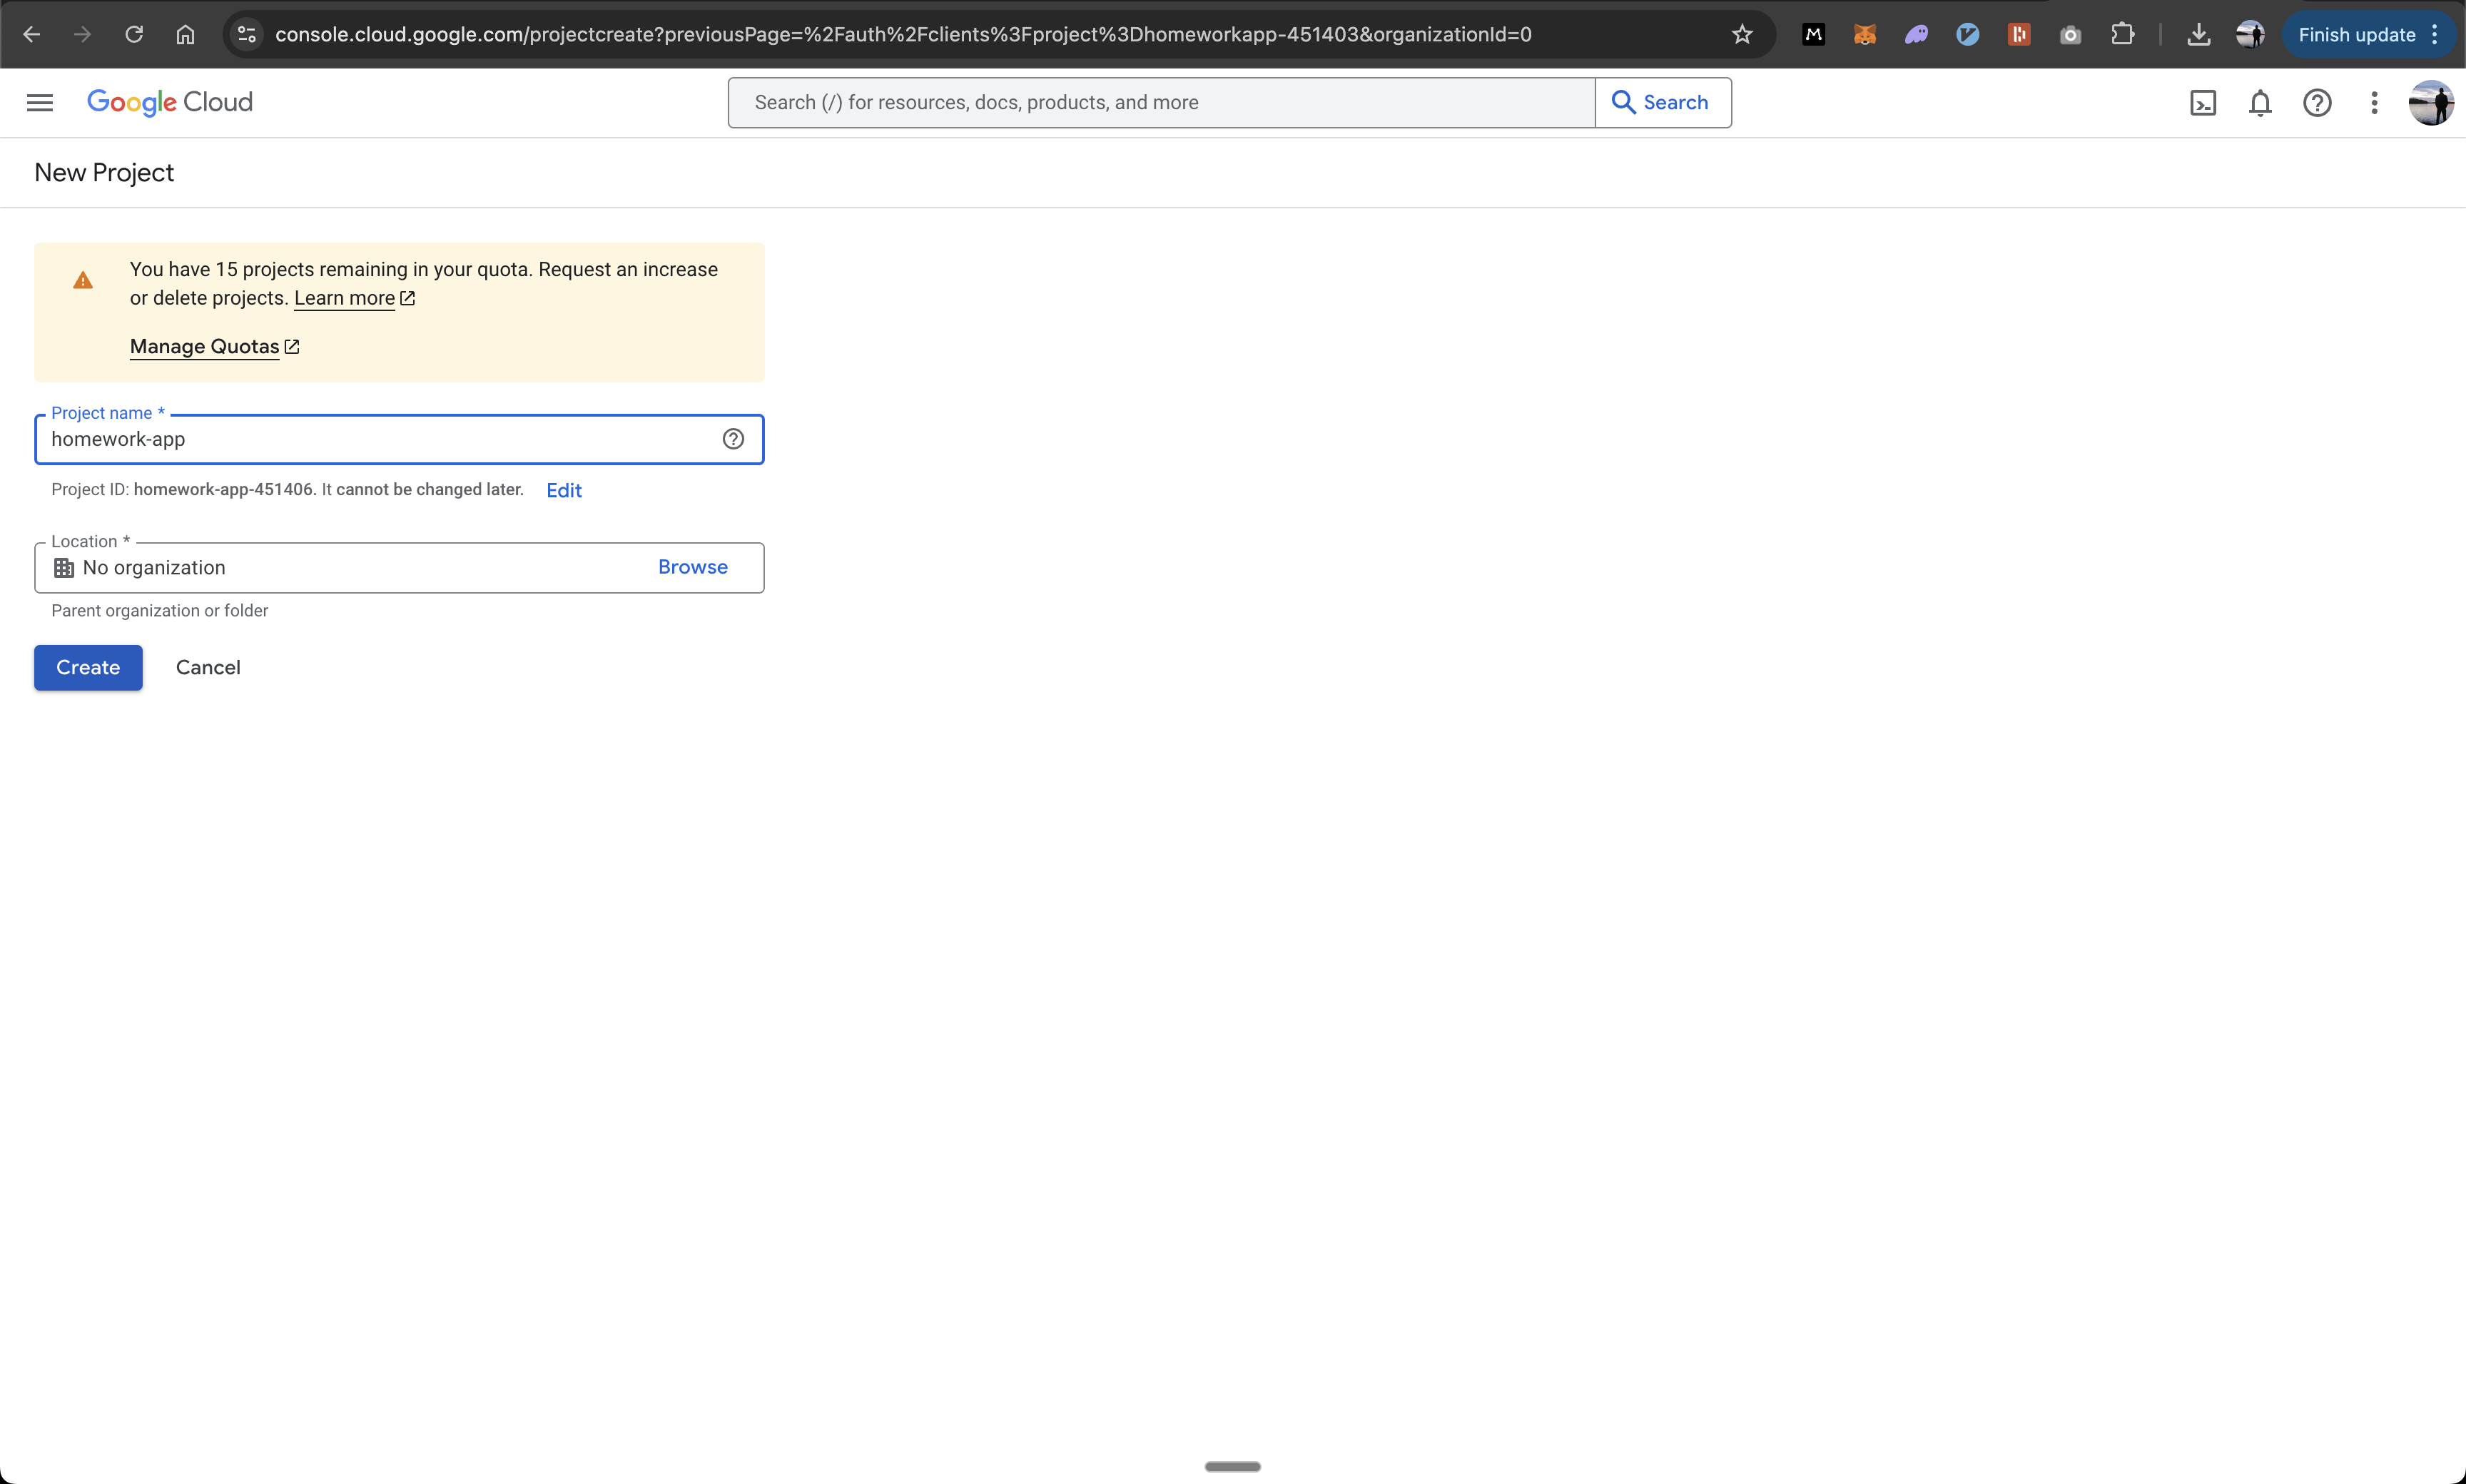Click 'Parent organization or folder' helper text

160,610
